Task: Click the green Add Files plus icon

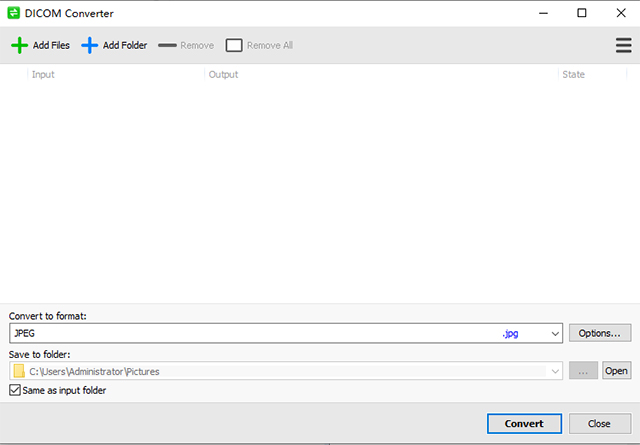Action: (19, 45)
